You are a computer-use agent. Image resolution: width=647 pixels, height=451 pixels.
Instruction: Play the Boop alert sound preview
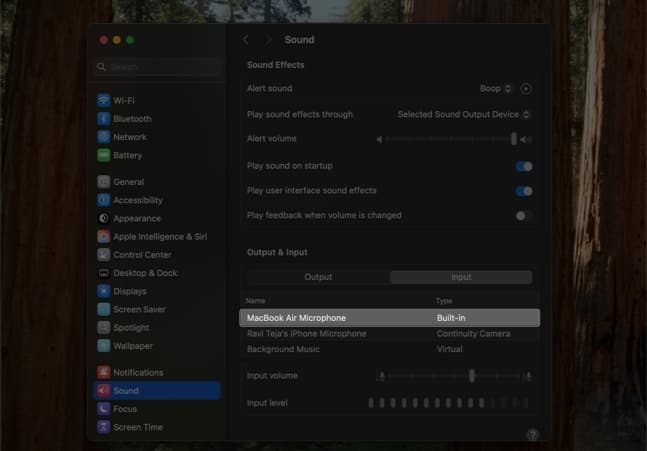[526, 89]
